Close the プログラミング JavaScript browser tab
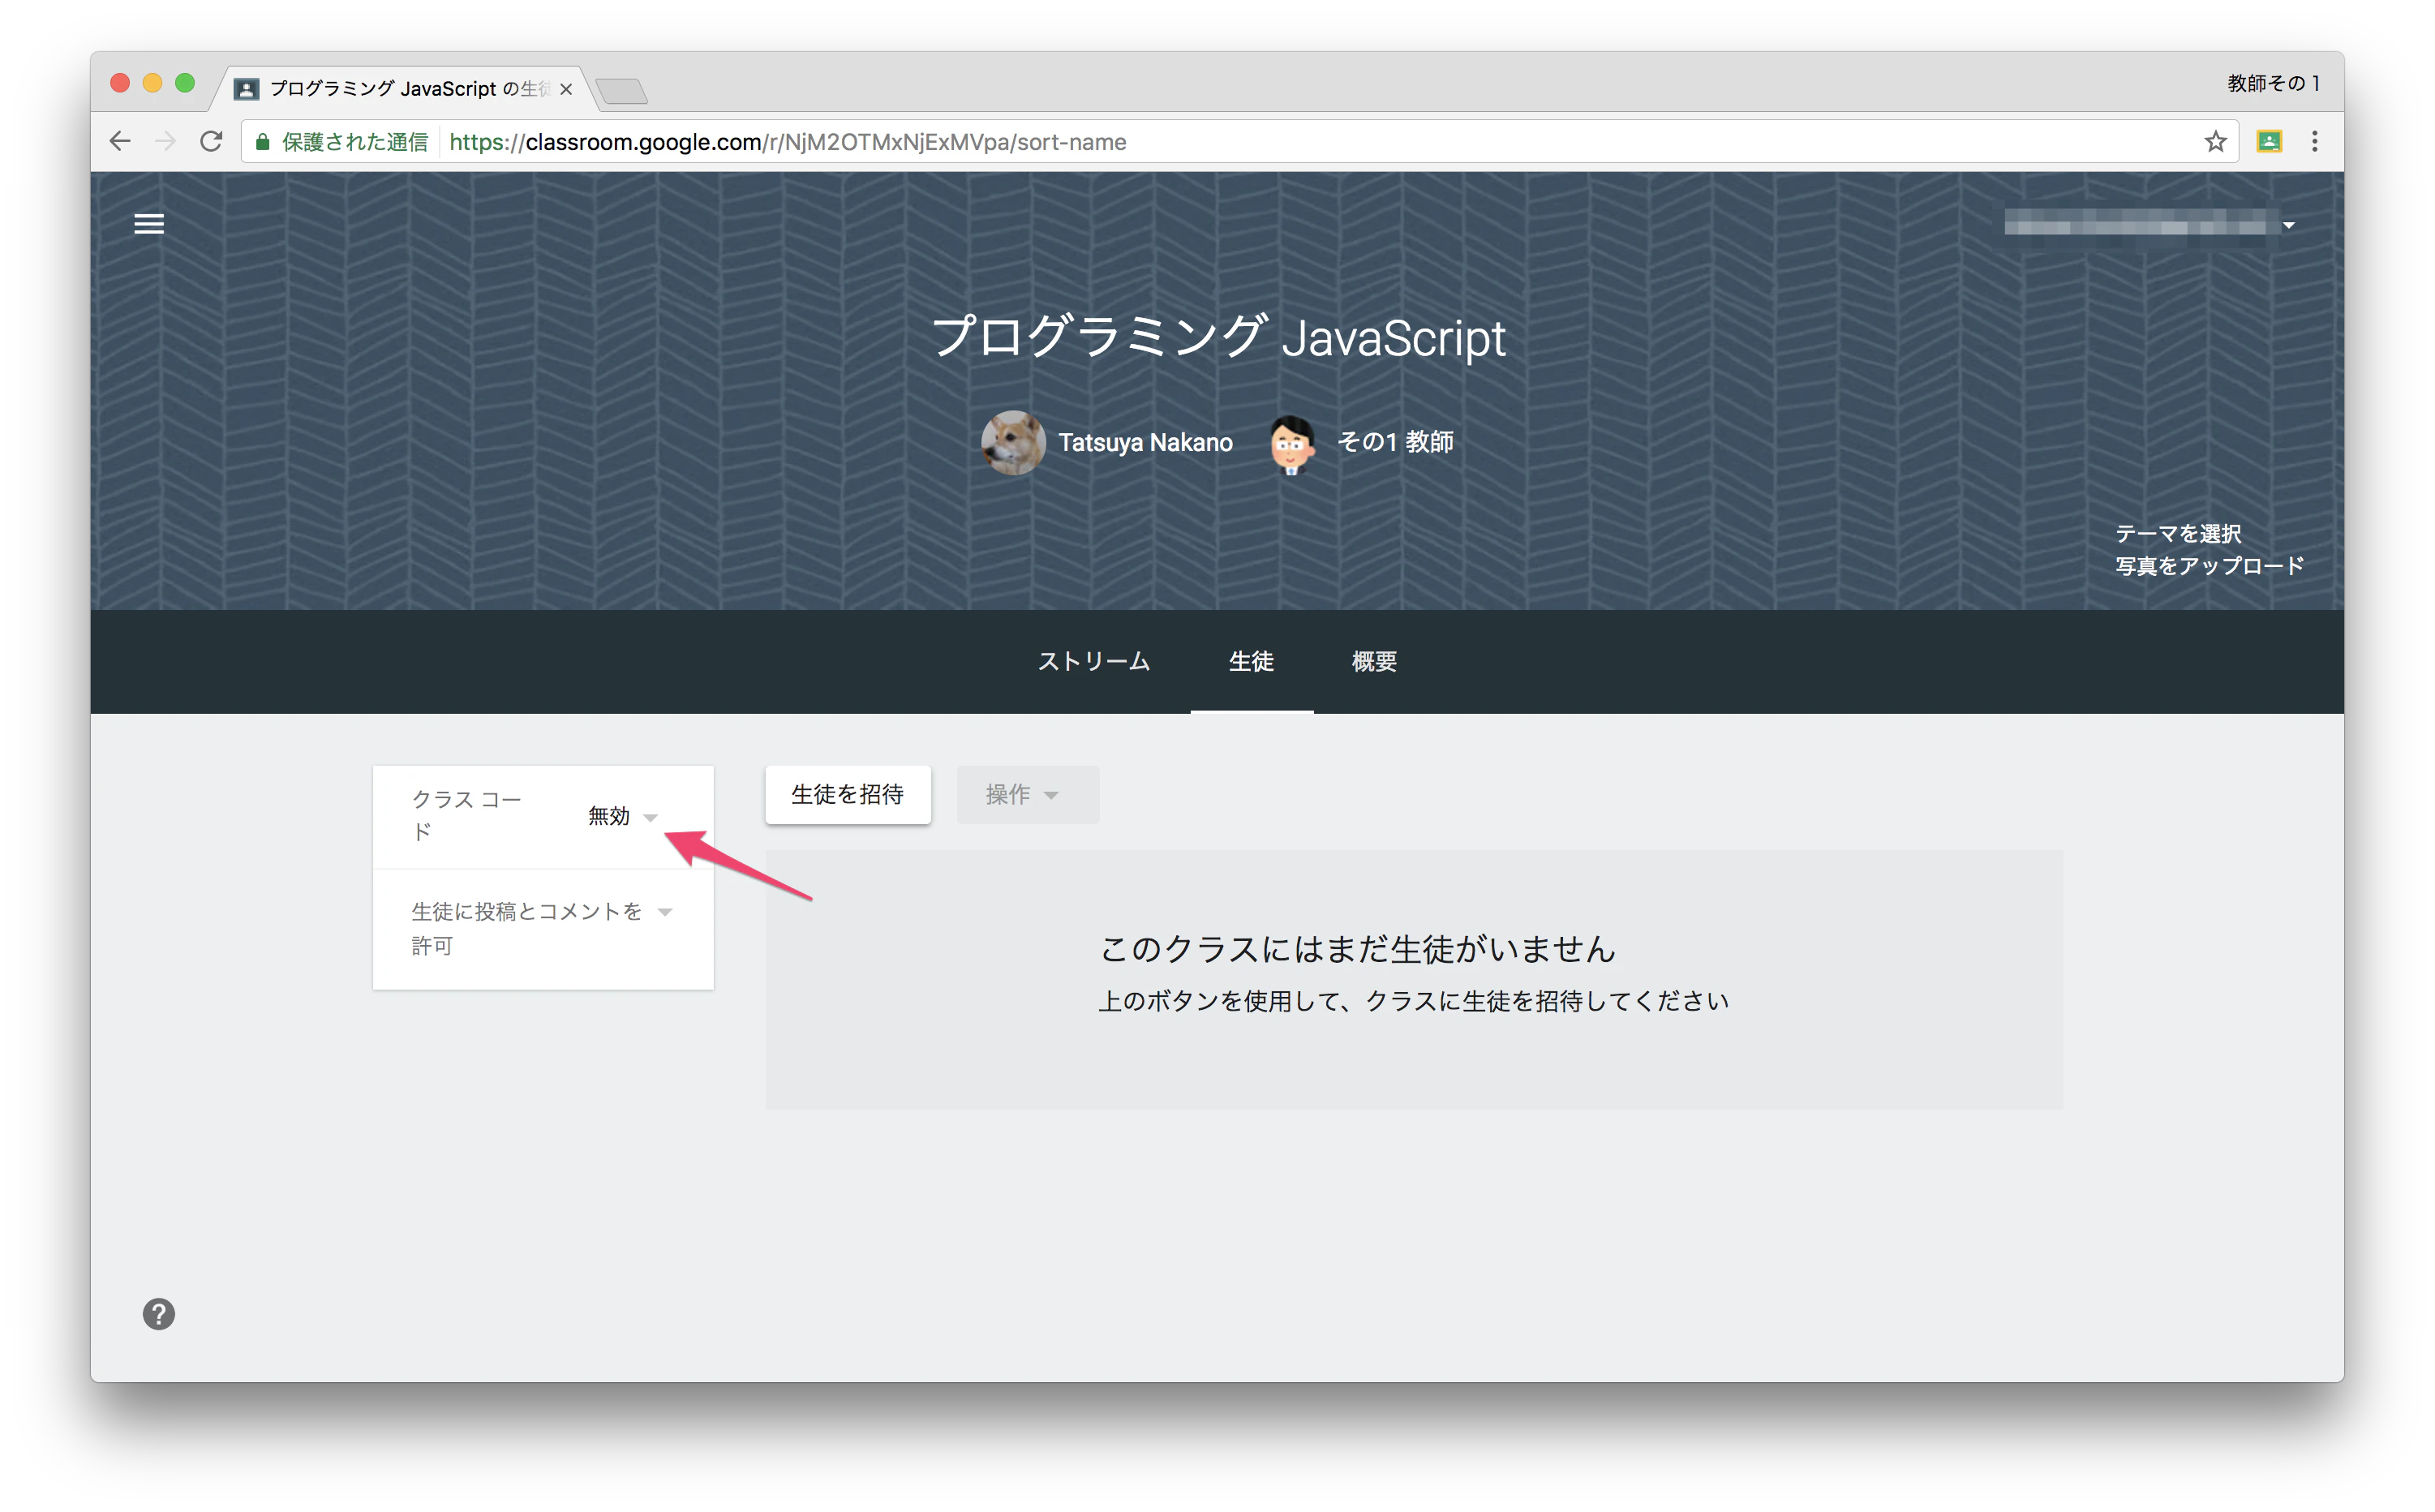The image size is (2435, 1512). tap(566, 89)
